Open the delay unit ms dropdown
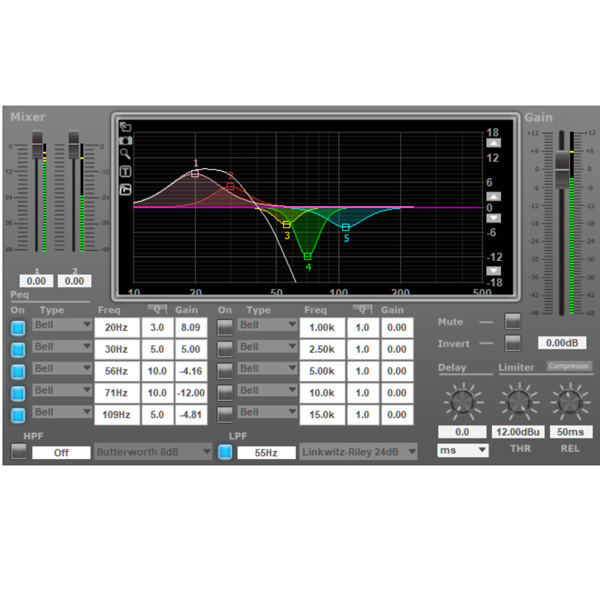This screenshot has height=600, width=600. tap(463, 451)
